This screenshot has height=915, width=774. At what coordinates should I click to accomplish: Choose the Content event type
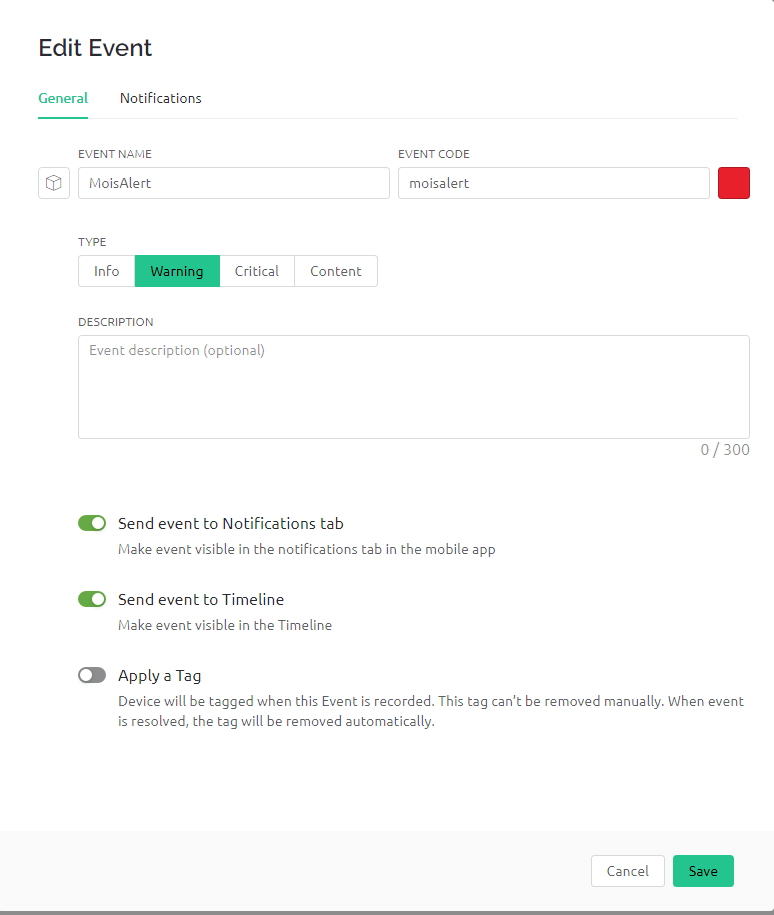click(x=336, y=271)
